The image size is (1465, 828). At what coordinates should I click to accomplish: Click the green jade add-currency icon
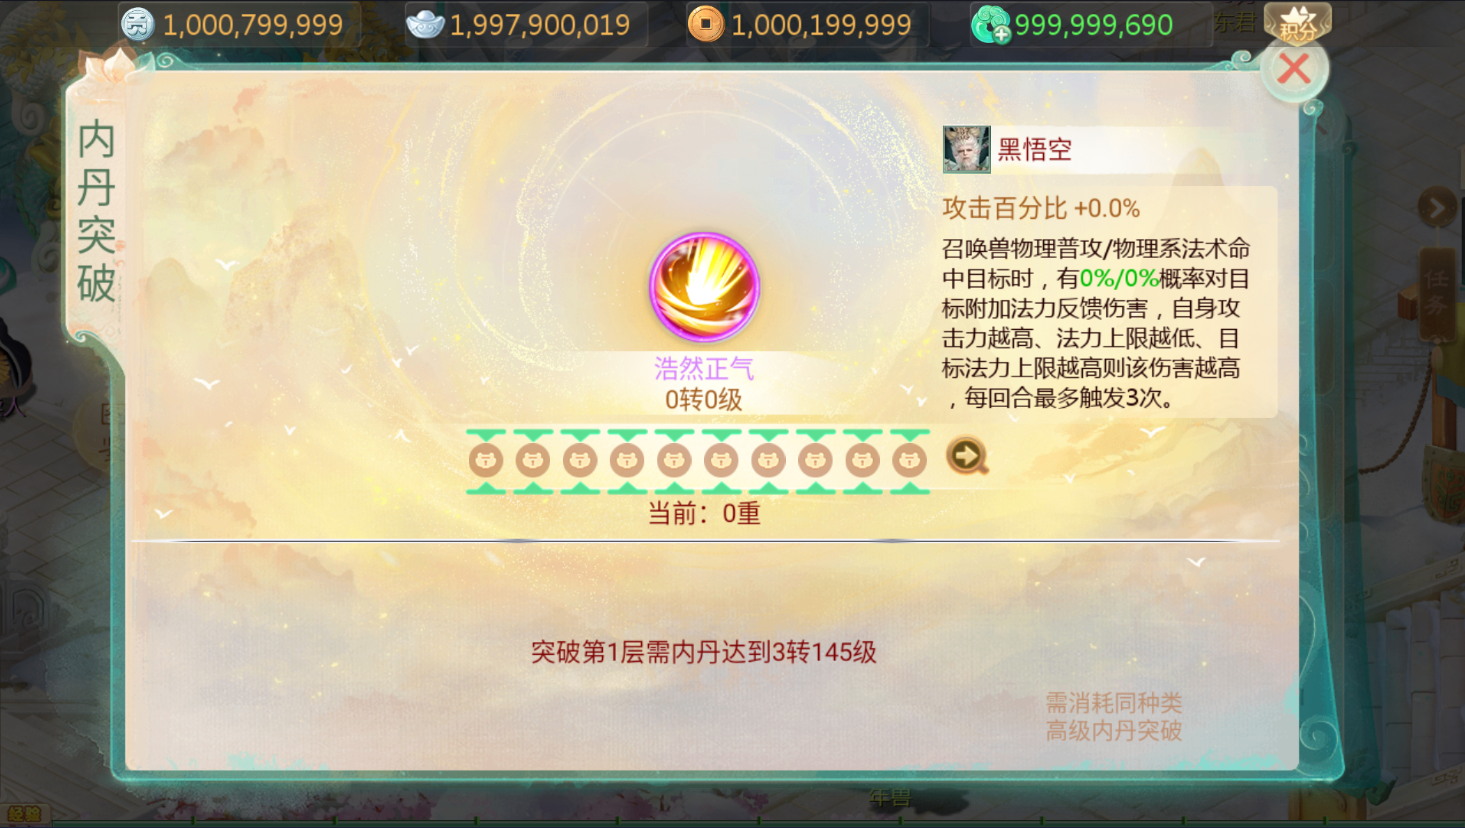991,24
